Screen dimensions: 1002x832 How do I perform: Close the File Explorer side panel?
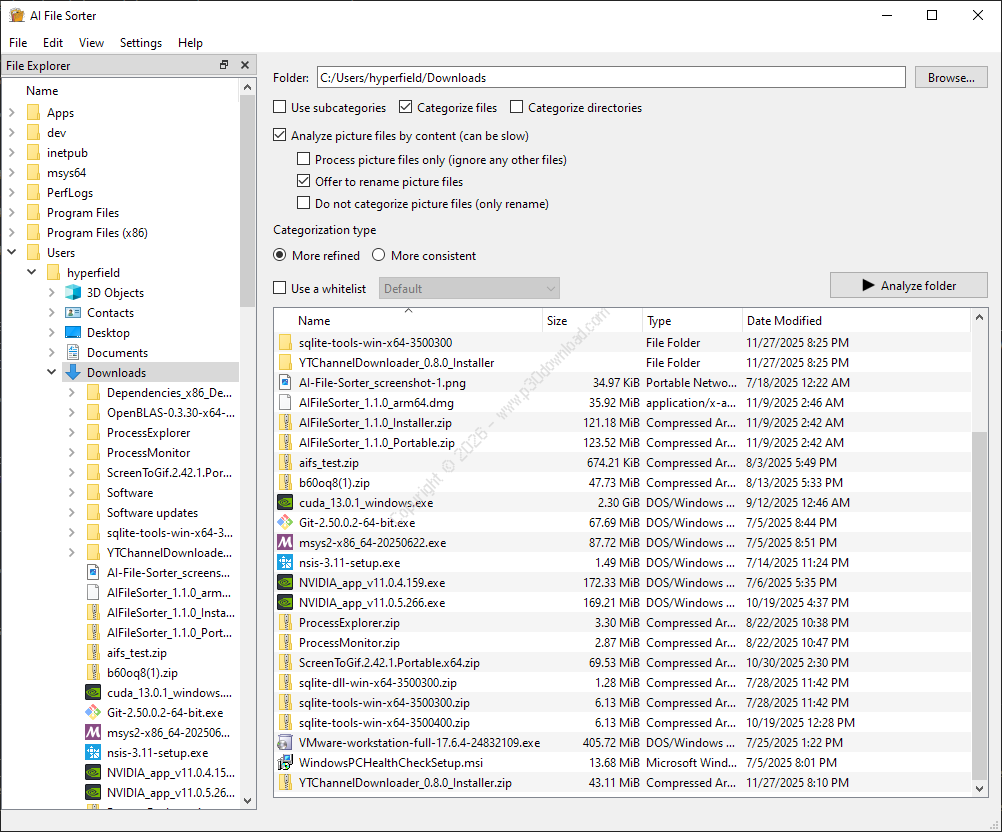[245, 65]
